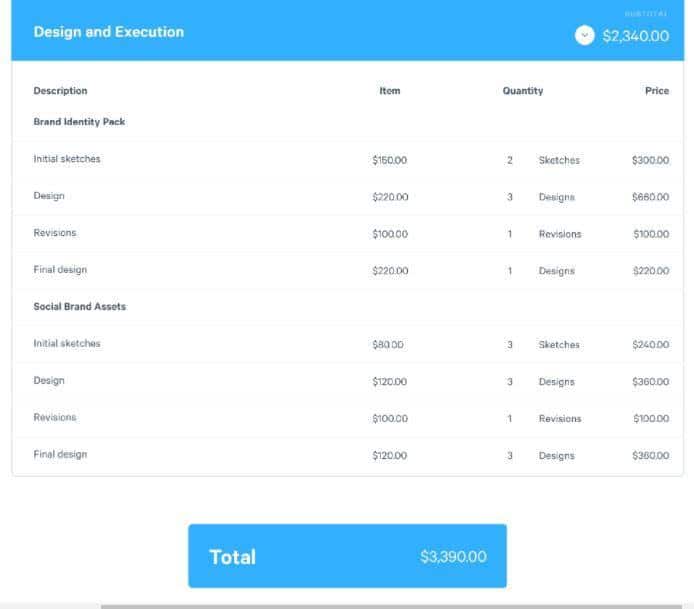Click the "Total" label in blue box

[232, 557]
